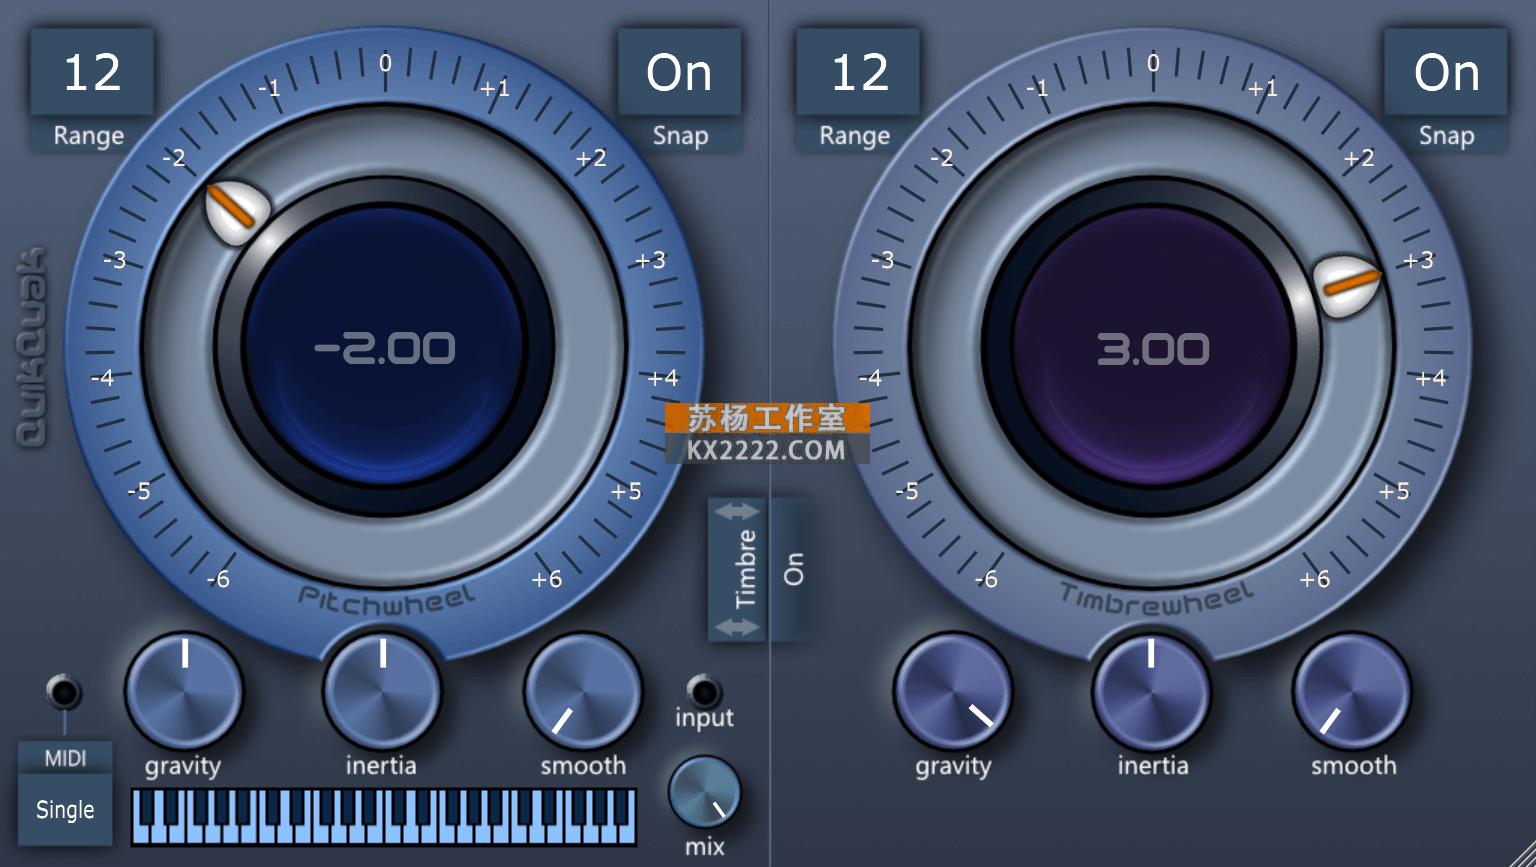This screenshot has height=867, width=1536.
Task: Click the Timbrewheel scale -3 mark
Action: tap(883, 260)
